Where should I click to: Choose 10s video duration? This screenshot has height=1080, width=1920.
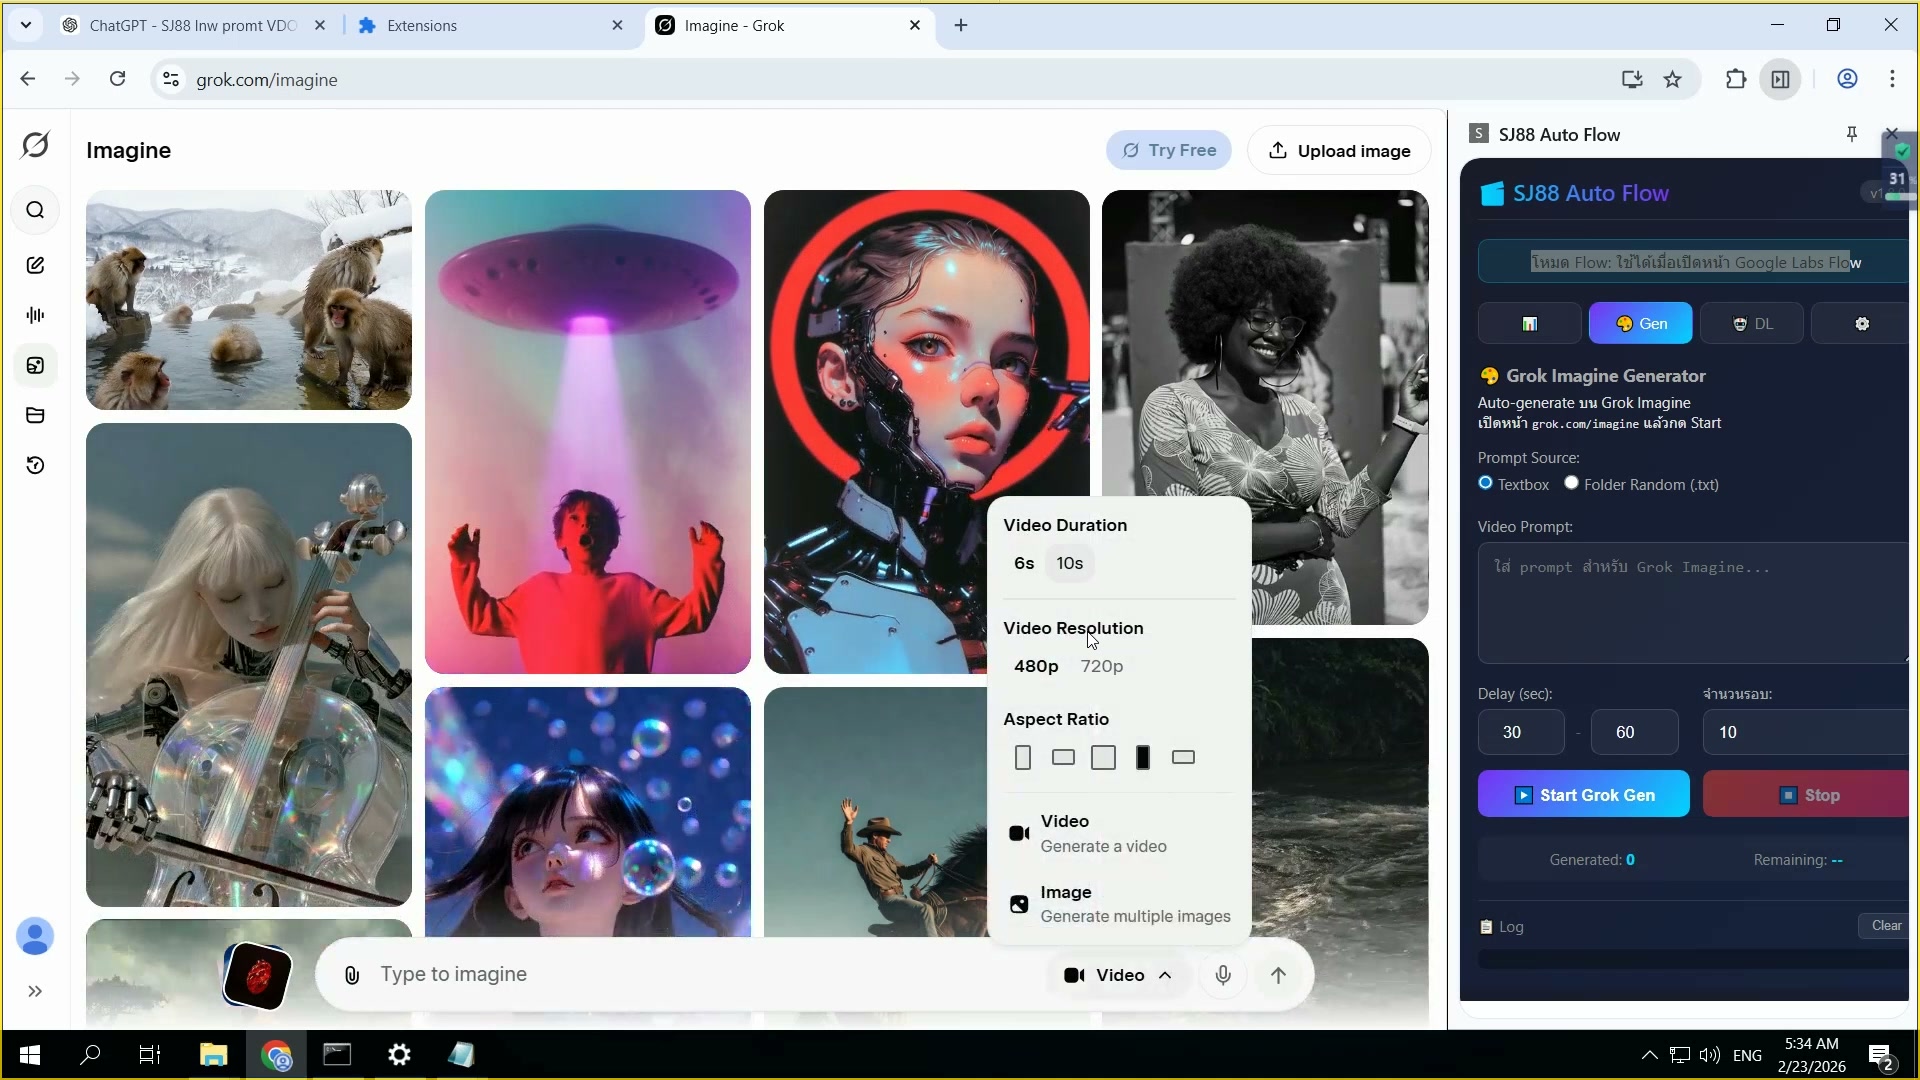[x=1069, y=563]
